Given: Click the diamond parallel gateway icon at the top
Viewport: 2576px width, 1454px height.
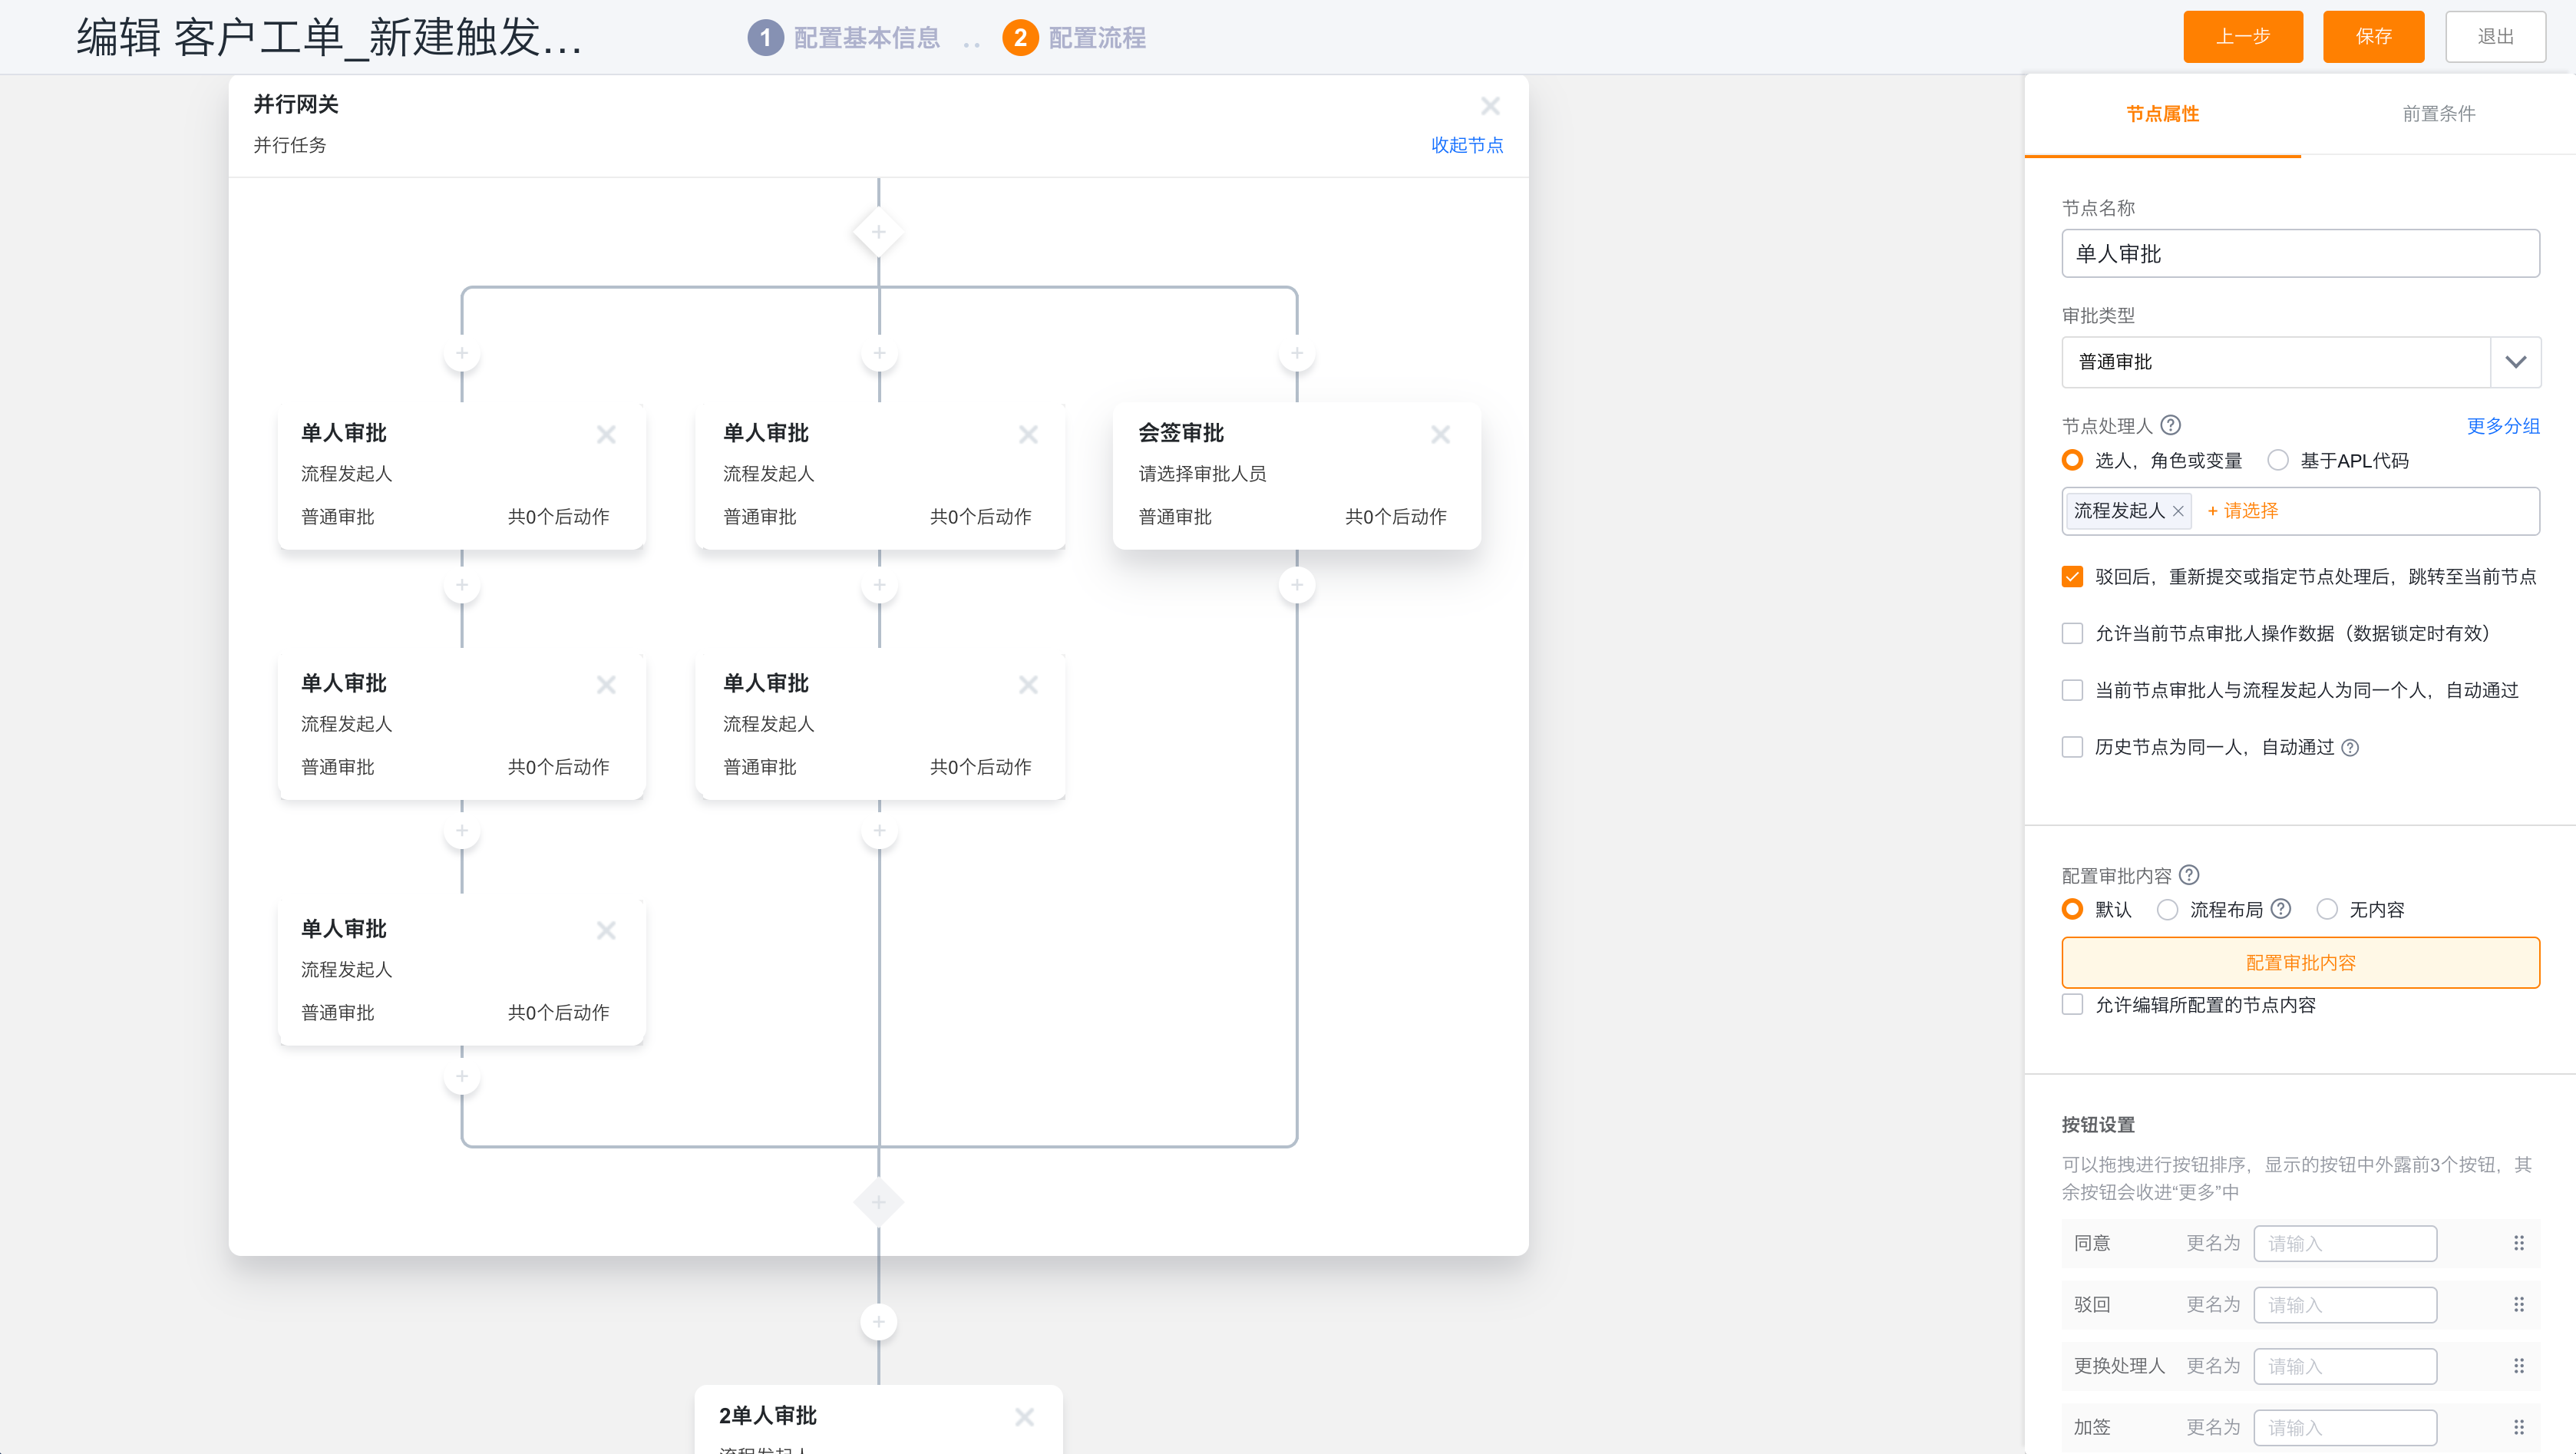Looking at the screenshot, I should (878, 231).
